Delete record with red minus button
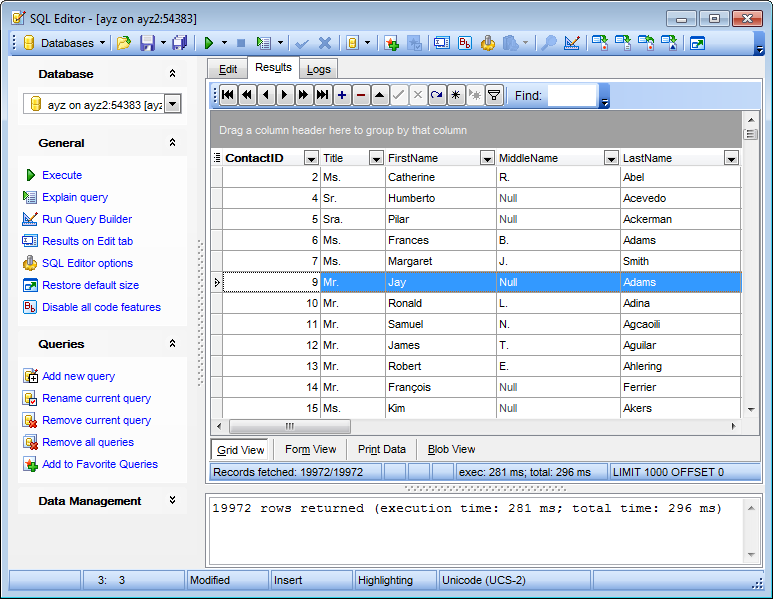 (361, 95)
